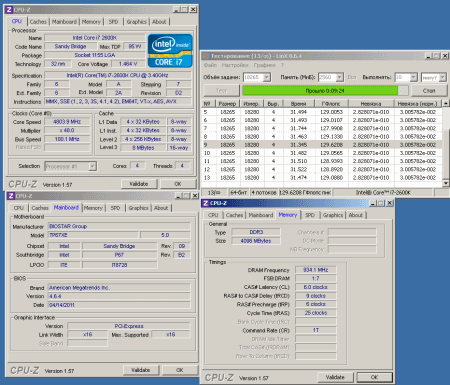Click the Socket 1155 LGA package field
The image size is (450, 385).
pos(95,55)
